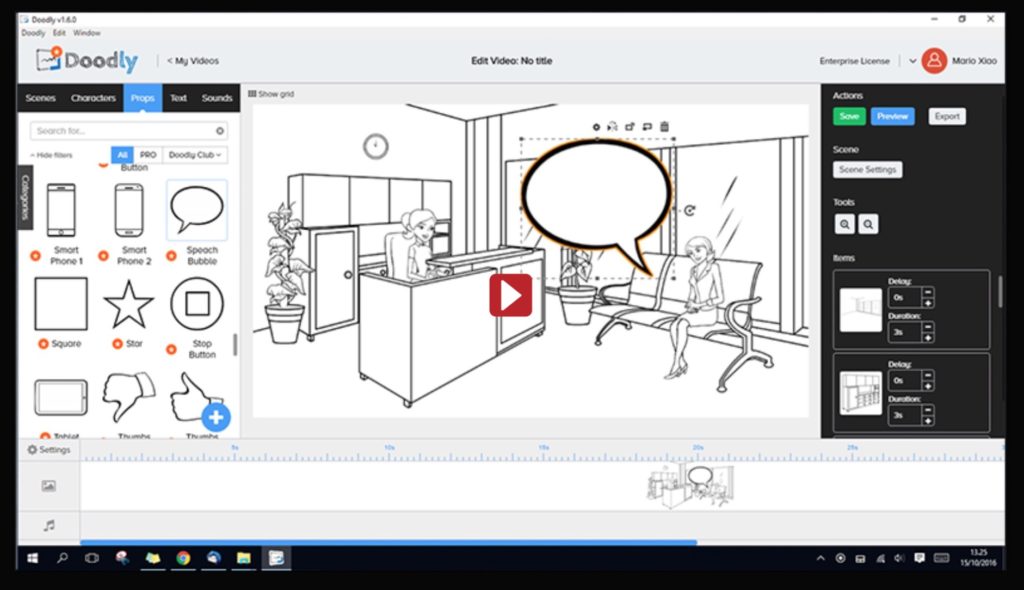Image resolution: width=1024 pixels, height=590 pixels.
Task: Click first item's delay field
Action: pyautogui.click(x=904, y=297)
